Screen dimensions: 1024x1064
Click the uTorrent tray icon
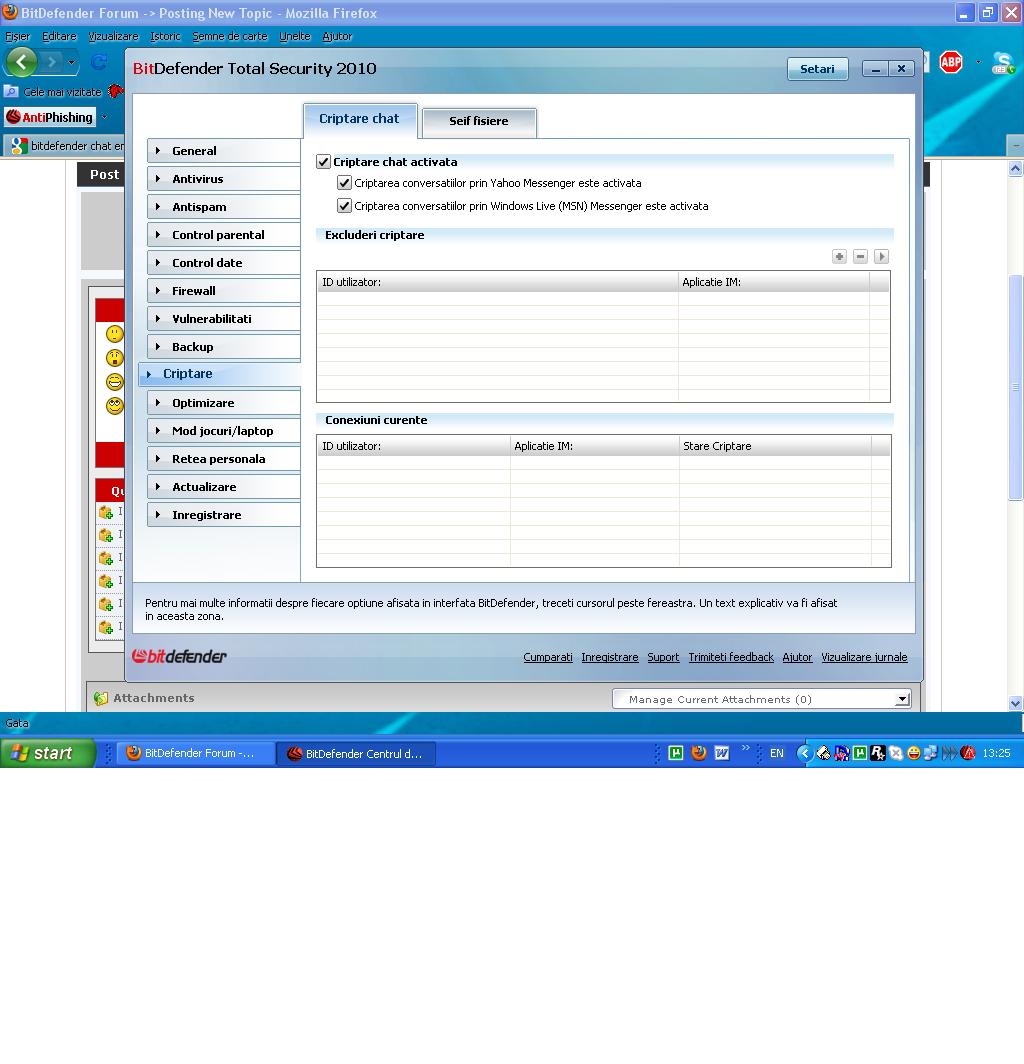[860, 753]
